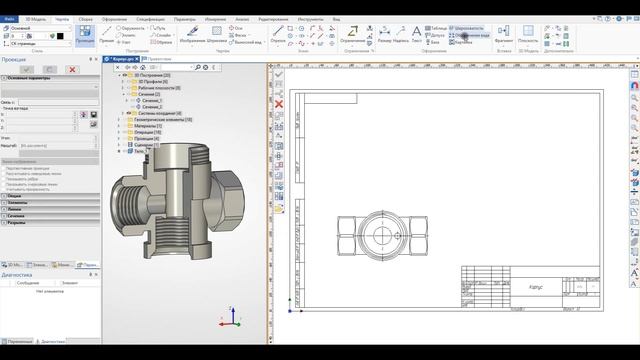The height and width of the screenshot is (360, 640).
Task: Select the База datum tool
Action: (x=432, y=42)
